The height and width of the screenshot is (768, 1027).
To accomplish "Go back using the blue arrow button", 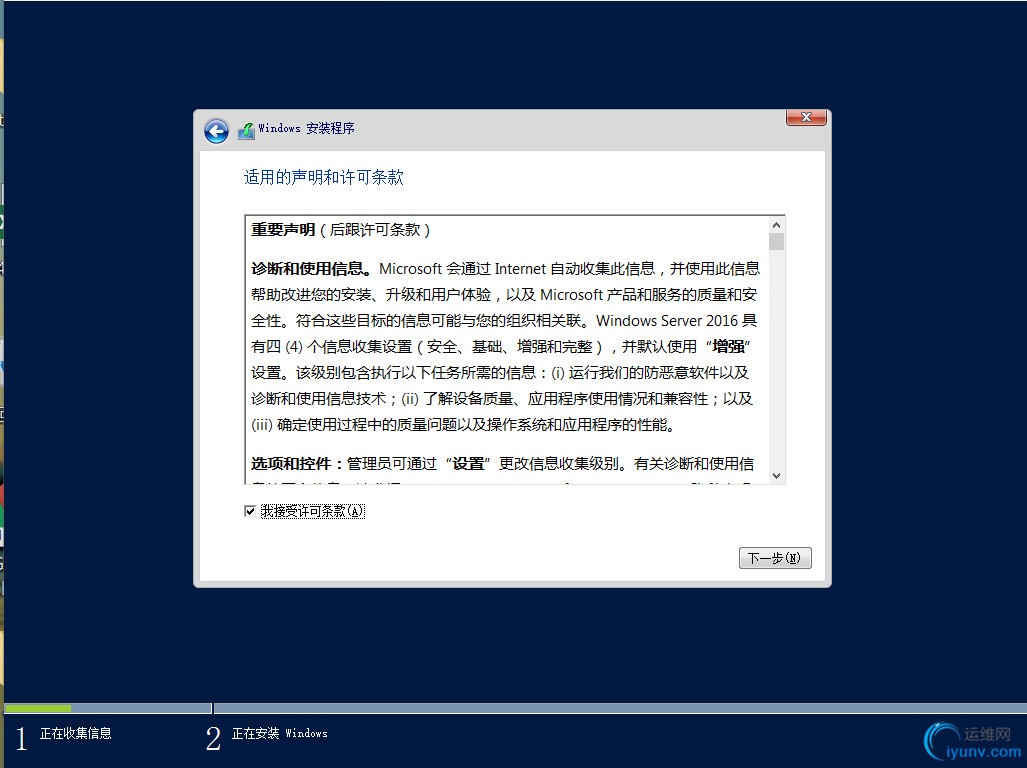I will [216, 131].
